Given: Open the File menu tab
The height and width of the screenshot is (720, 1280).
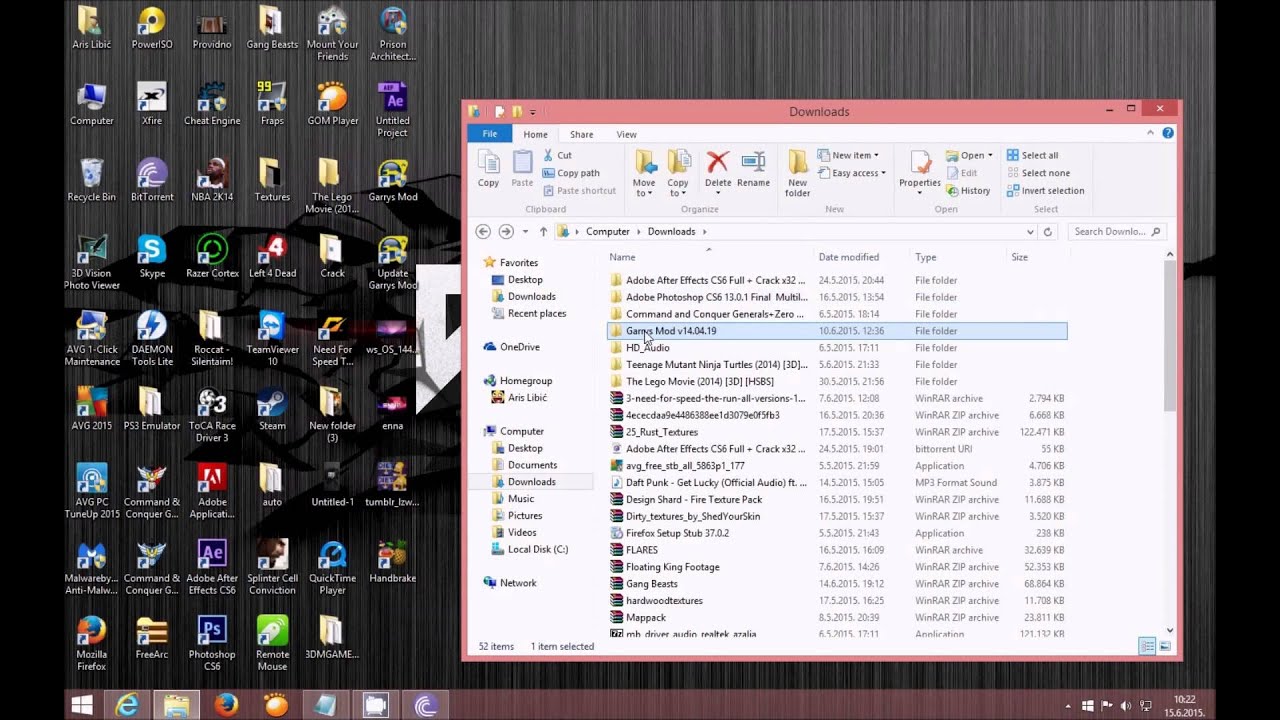Looking at the screenshot, I should (490, 134).
